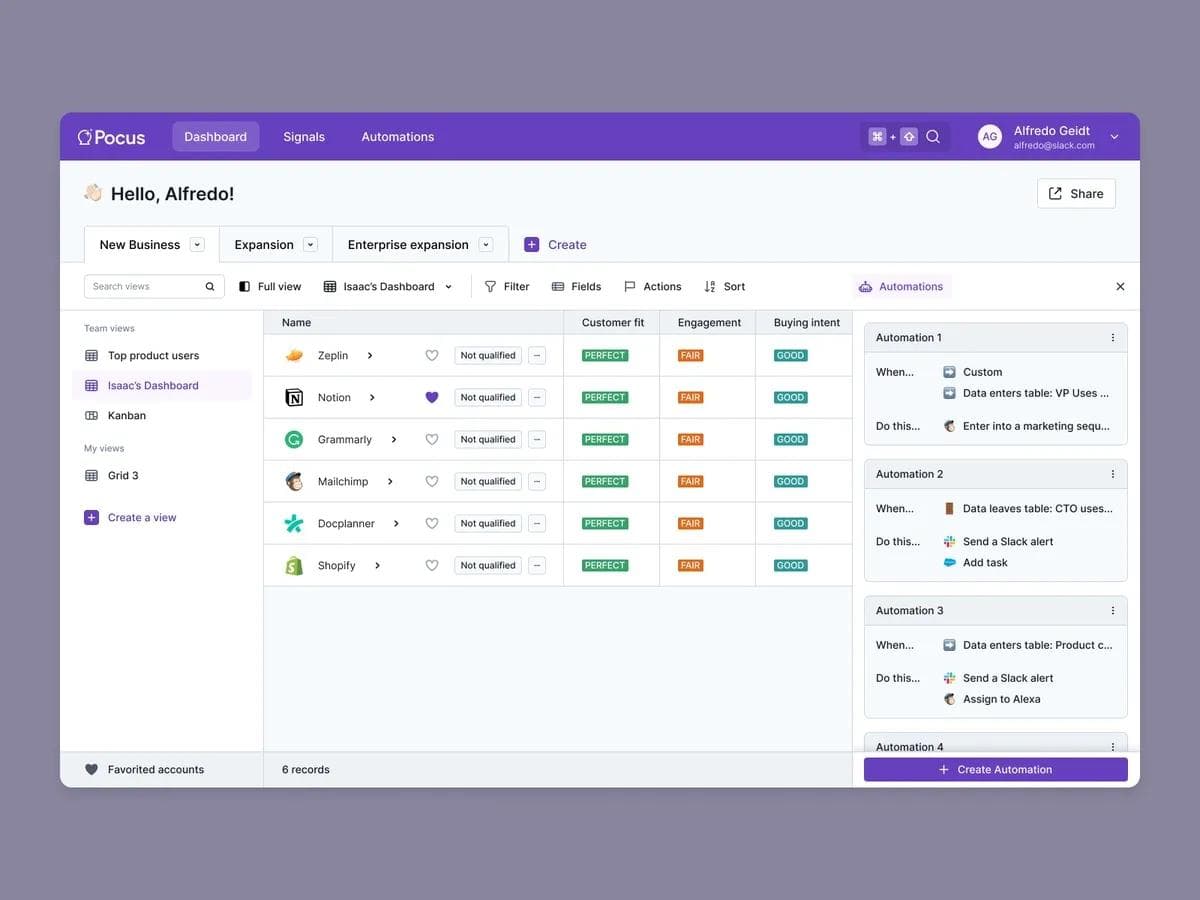Open the Kanban view

[x=126, y=416]
